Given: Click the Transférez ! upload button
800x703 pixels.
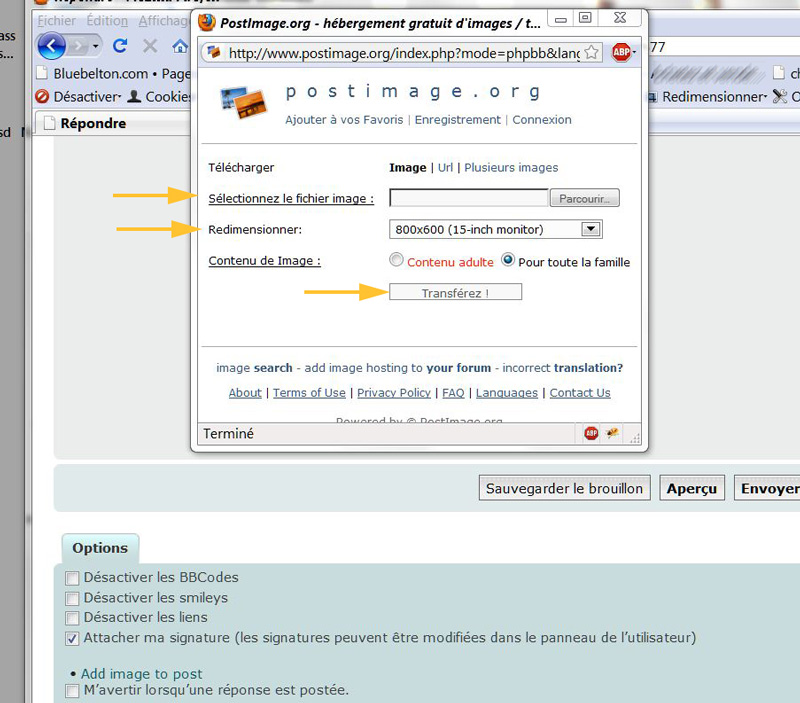Looking at the screenshot, I should (455, 292).
